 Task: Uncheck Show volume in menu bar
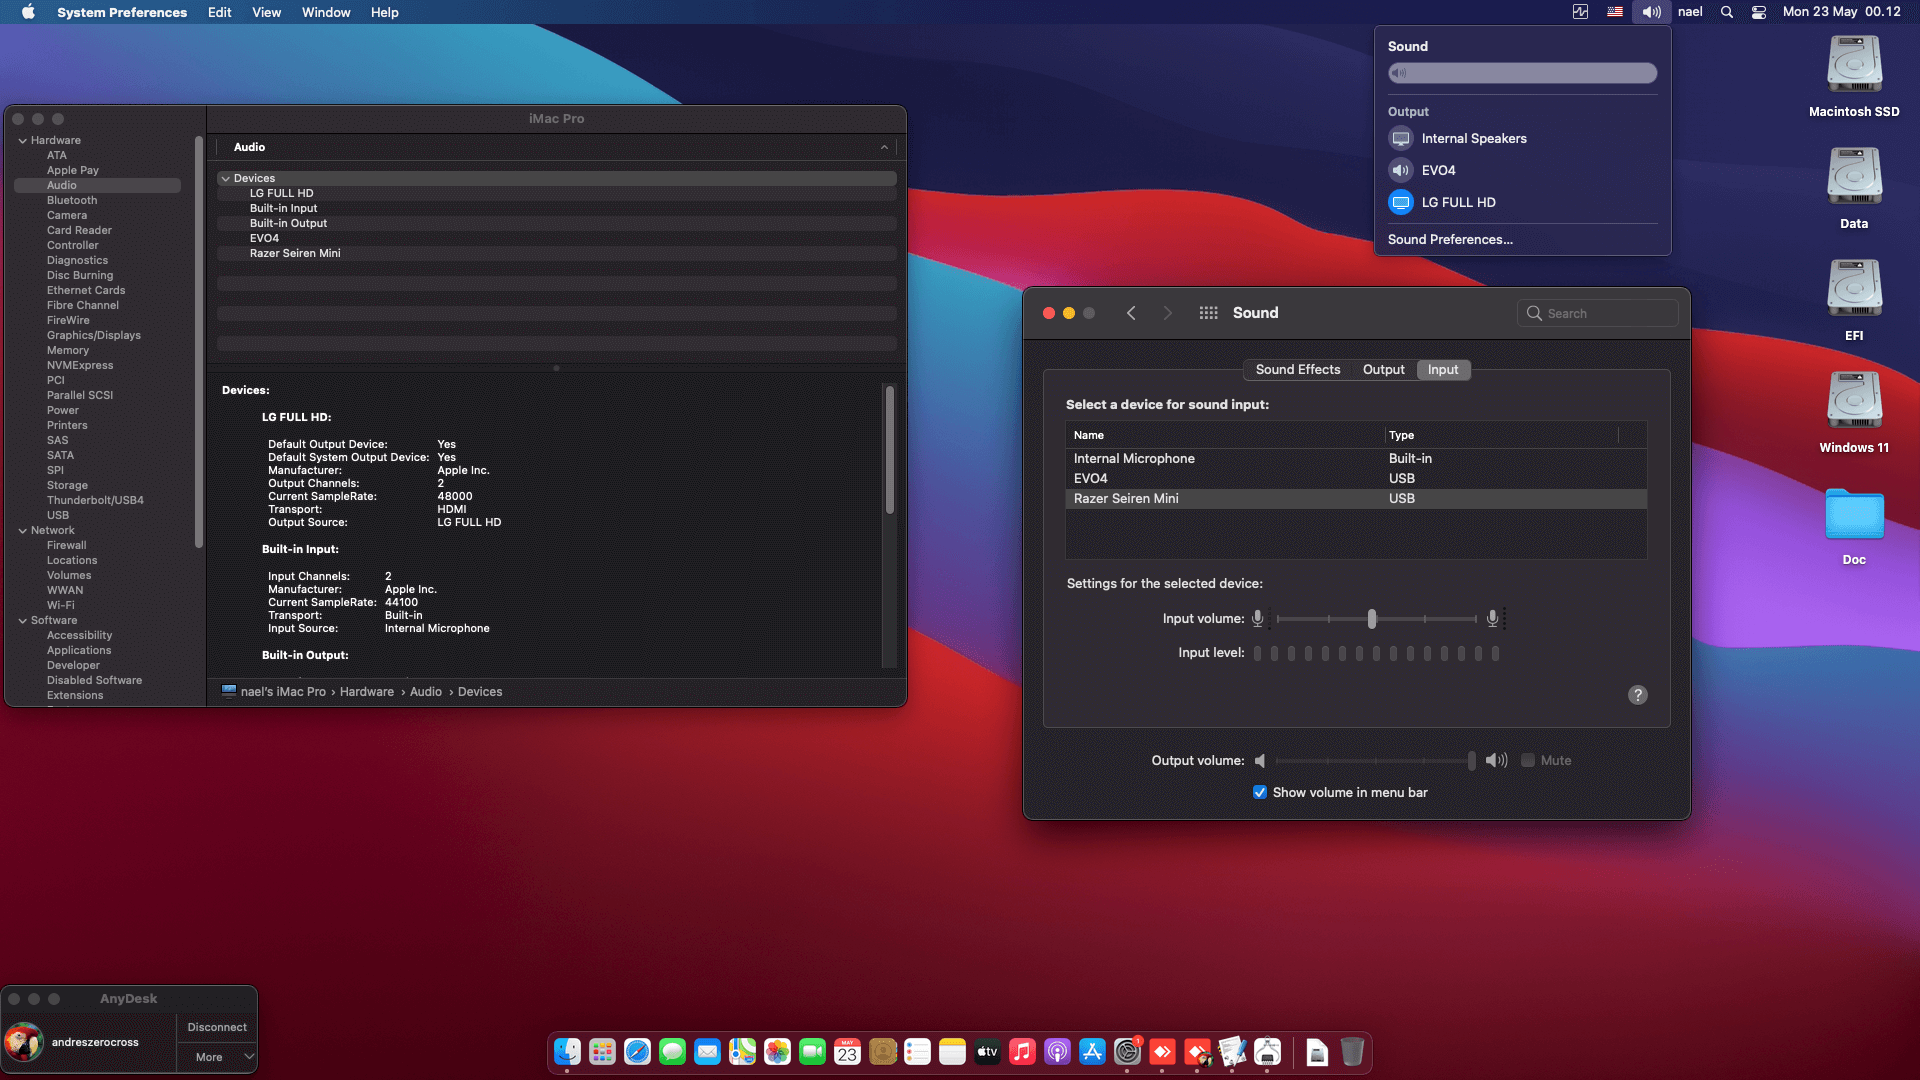pos(1260,792)
